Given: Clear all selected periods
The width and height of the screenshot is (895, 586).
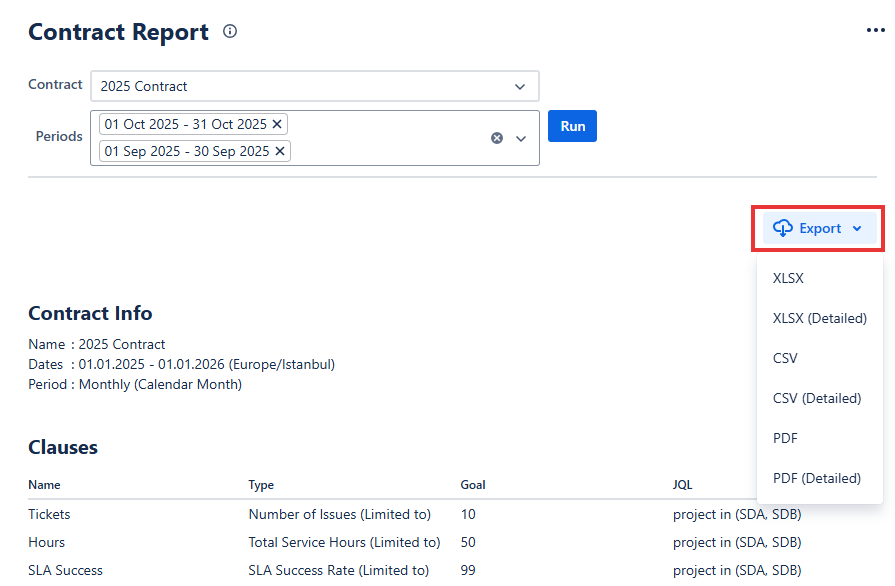Looking at the screenshot, I should [x=497, y=138].
